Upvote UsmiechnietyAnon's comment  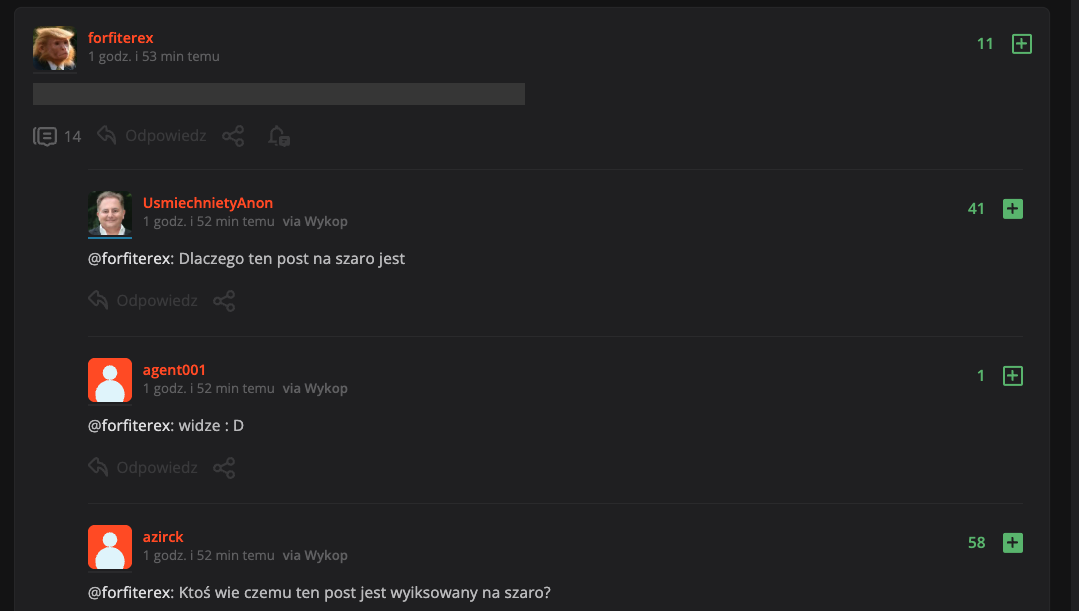[1012, 209]
